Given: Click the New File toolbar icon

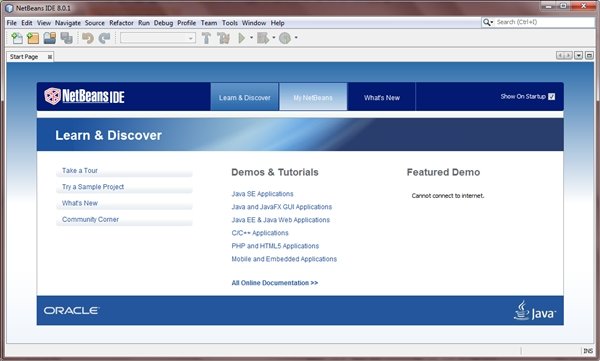Looking at the screenshot, I should point(16,38).
